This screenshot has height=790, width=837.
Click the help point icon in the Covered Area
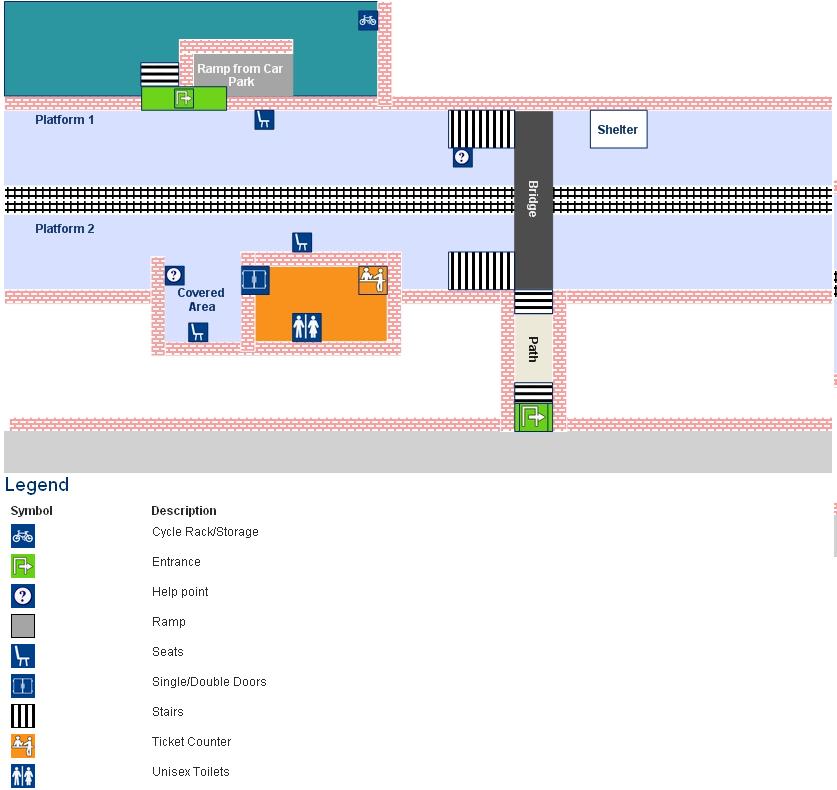point(175,275)
